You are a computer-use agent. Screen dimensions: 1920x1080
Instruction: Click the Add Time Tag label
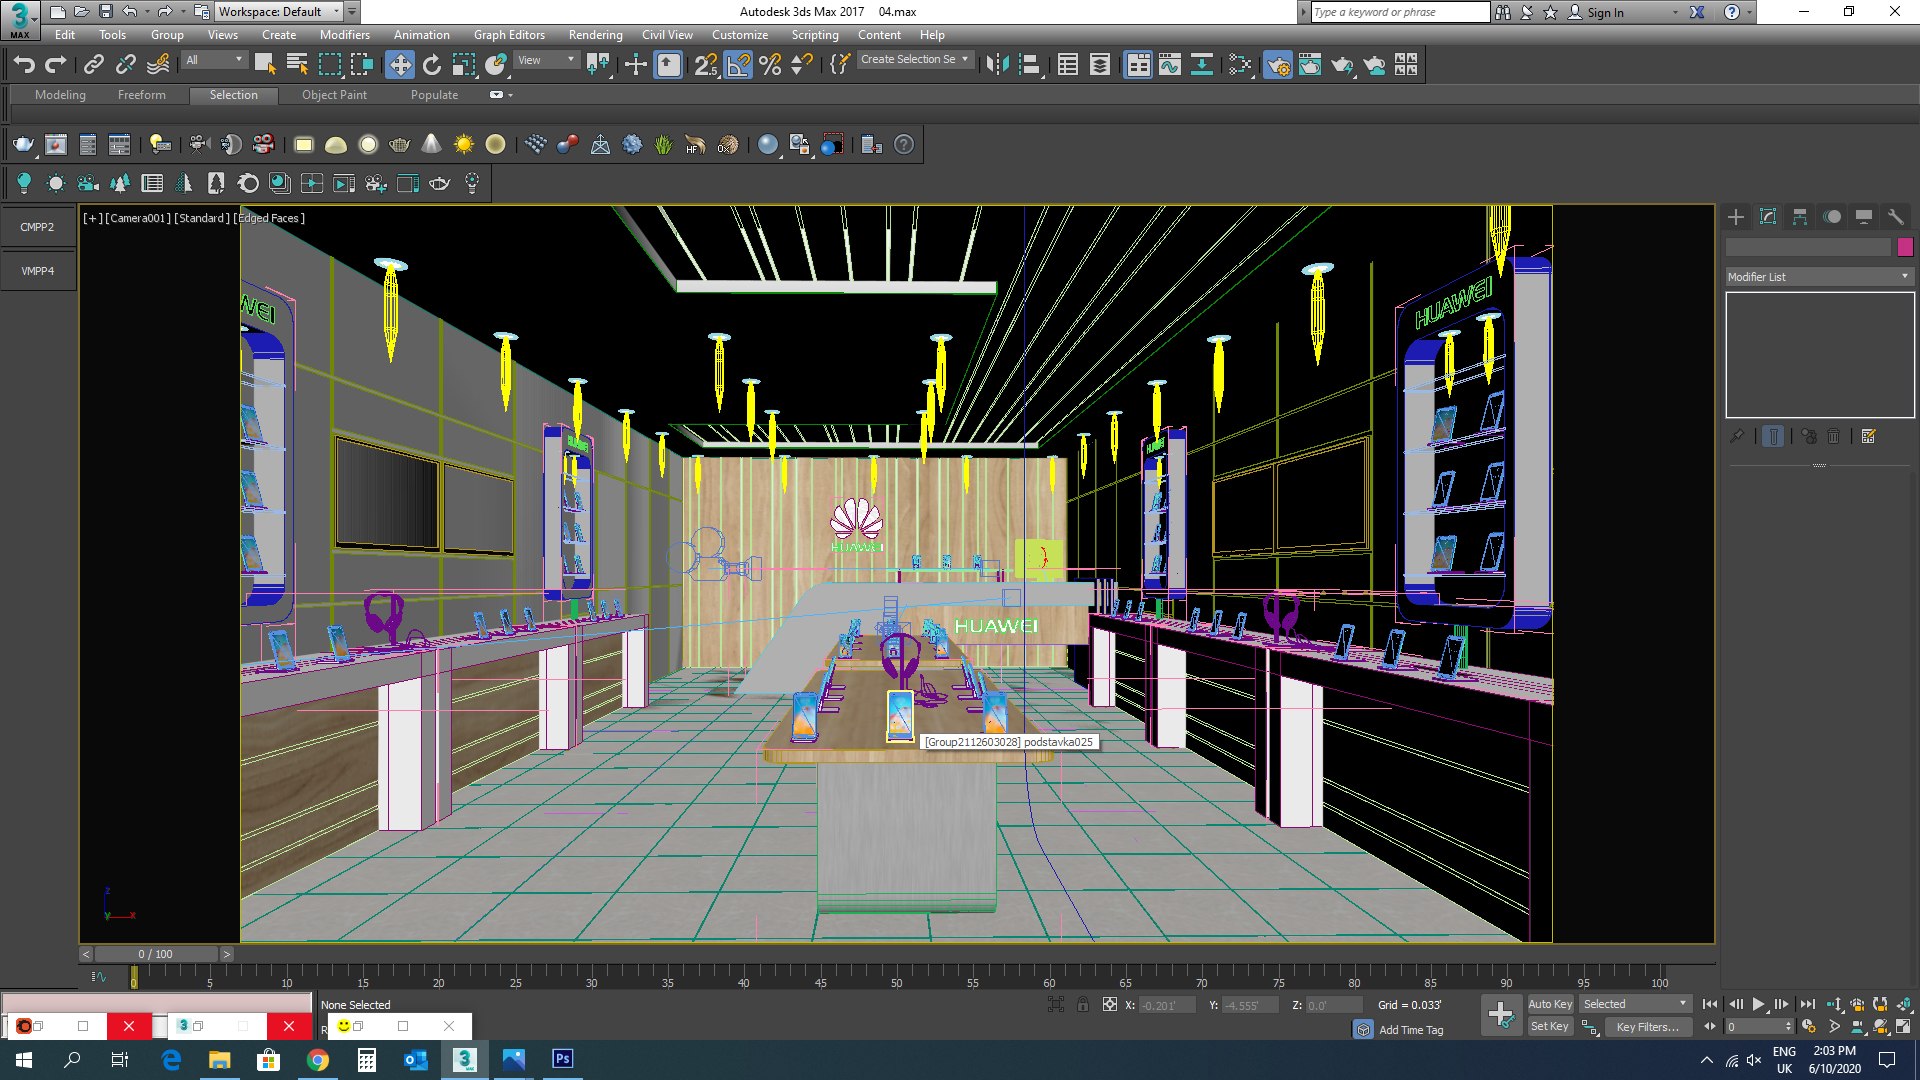[1411, 1030]
